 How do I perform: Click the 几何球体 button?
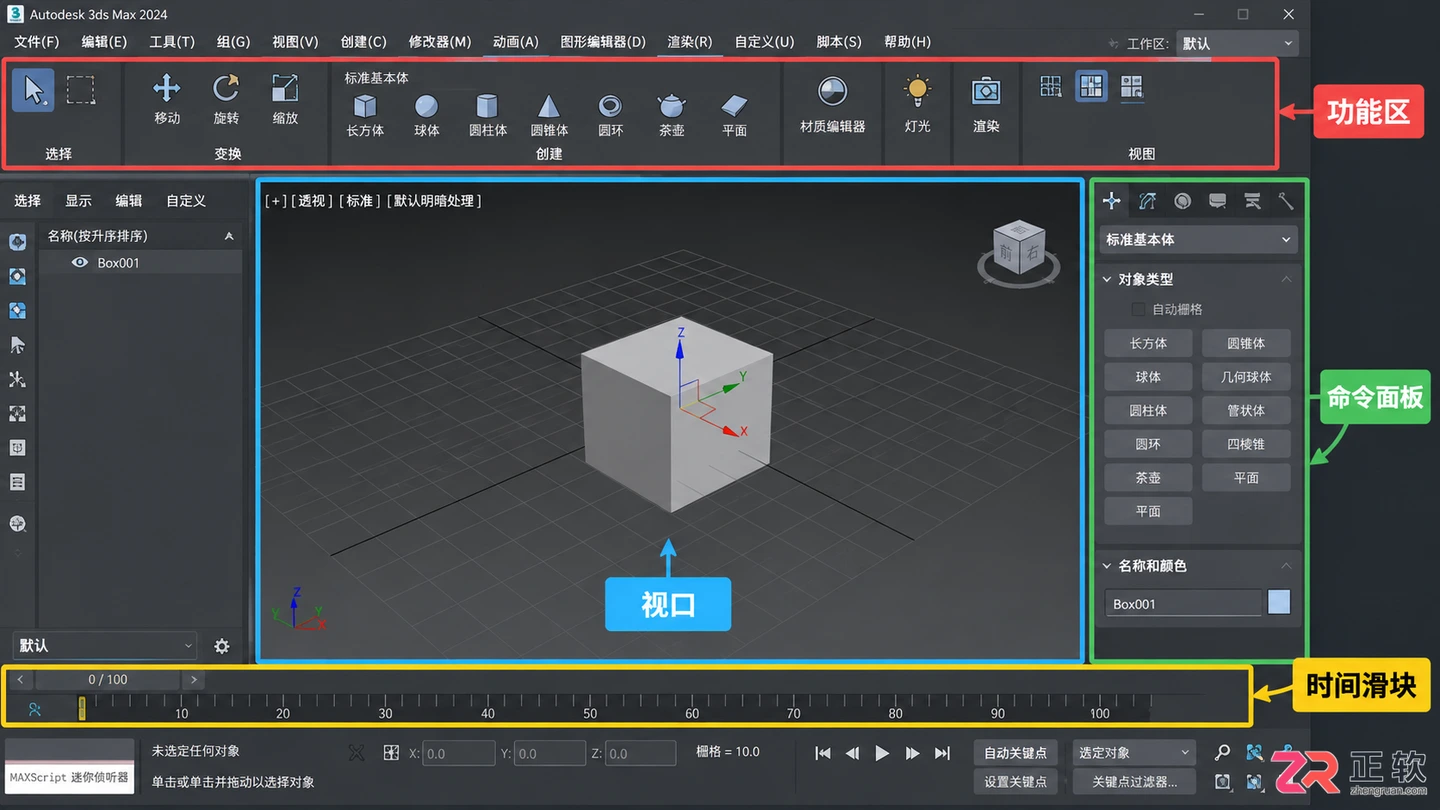click(x=1246, y=377)
